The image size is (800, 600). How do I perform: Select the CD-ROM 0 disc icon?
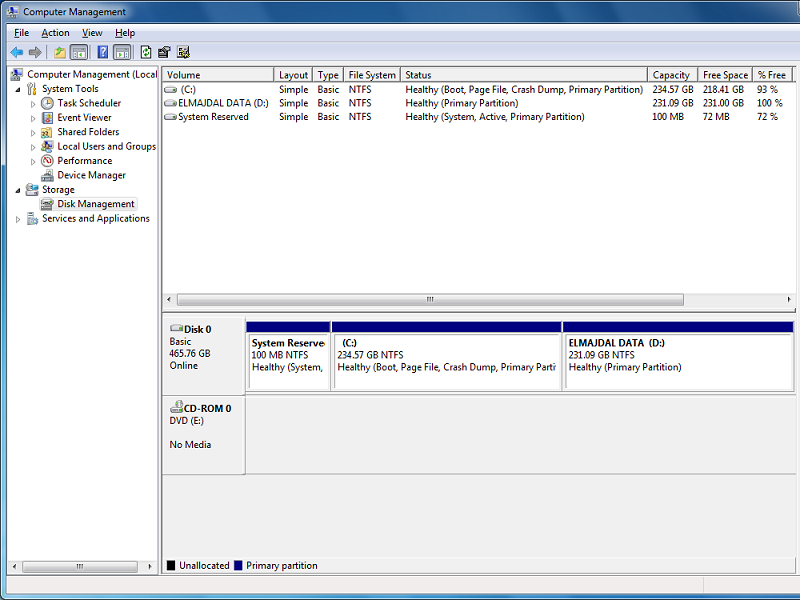click(x=176, y=408)
